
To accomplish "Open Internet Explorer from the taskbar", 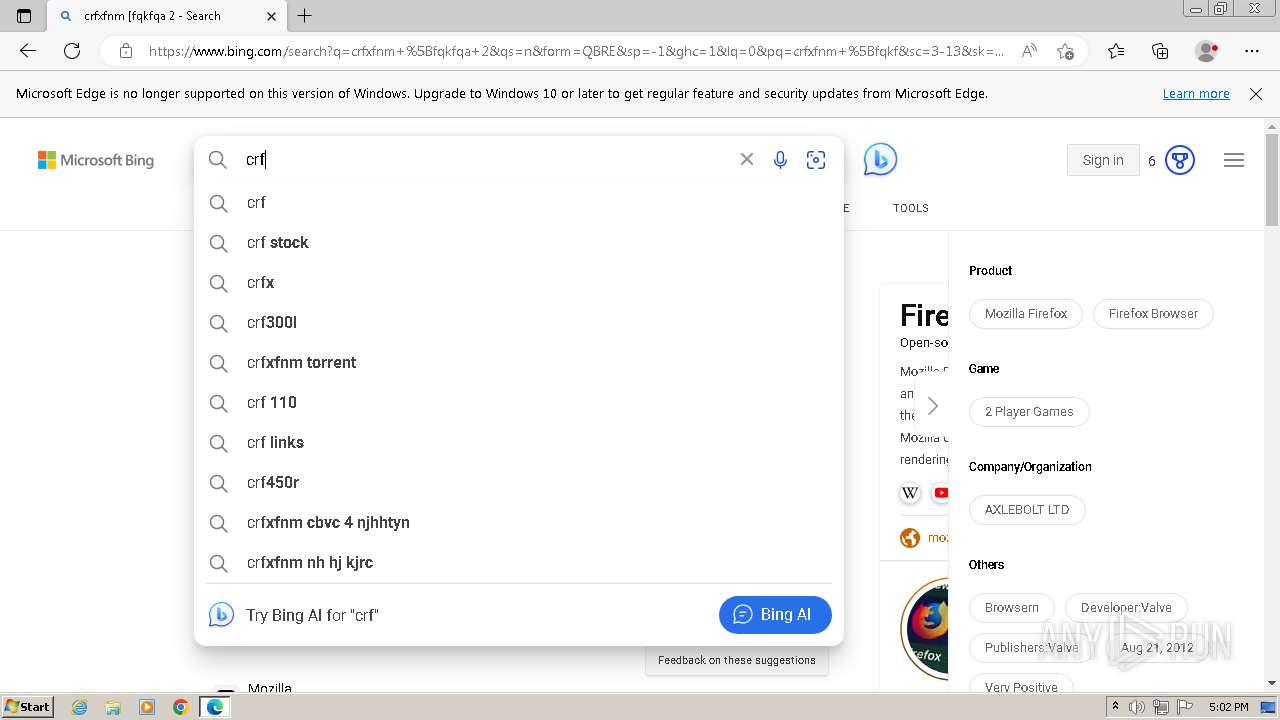I will pos(80,707).
